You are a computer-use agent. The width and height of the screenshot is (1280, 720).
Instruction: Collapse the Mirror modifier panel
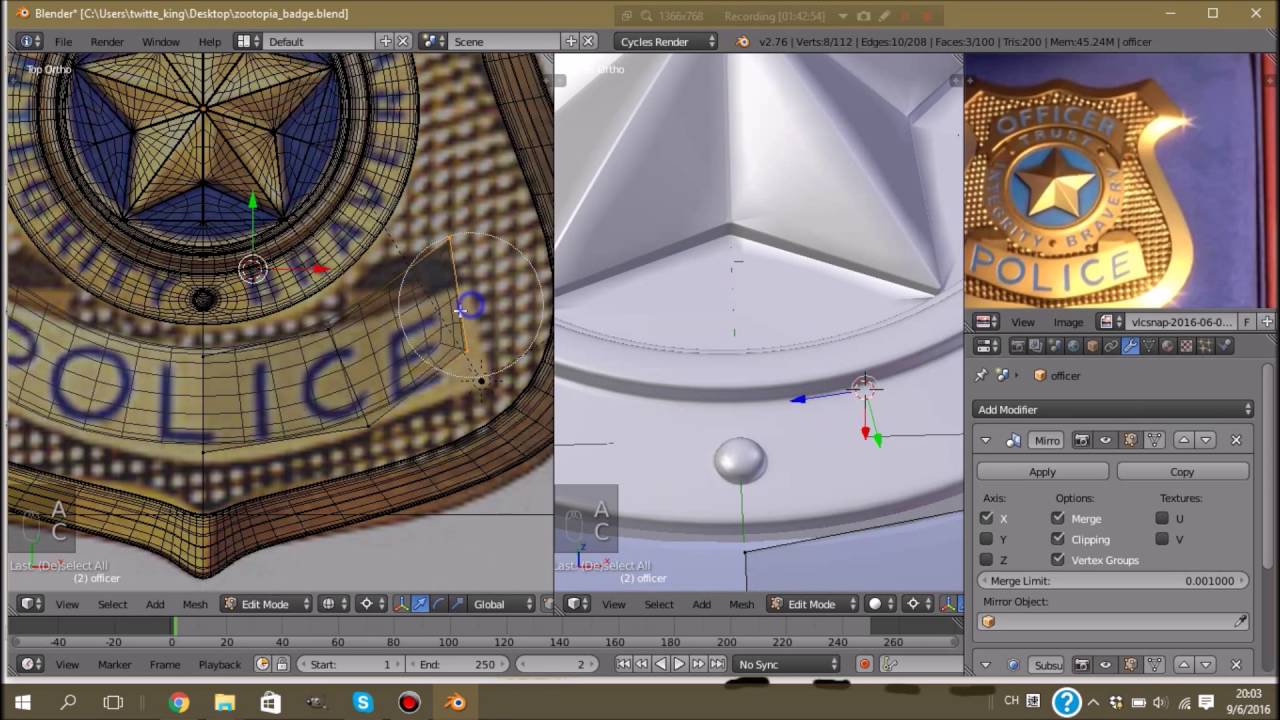986,440
